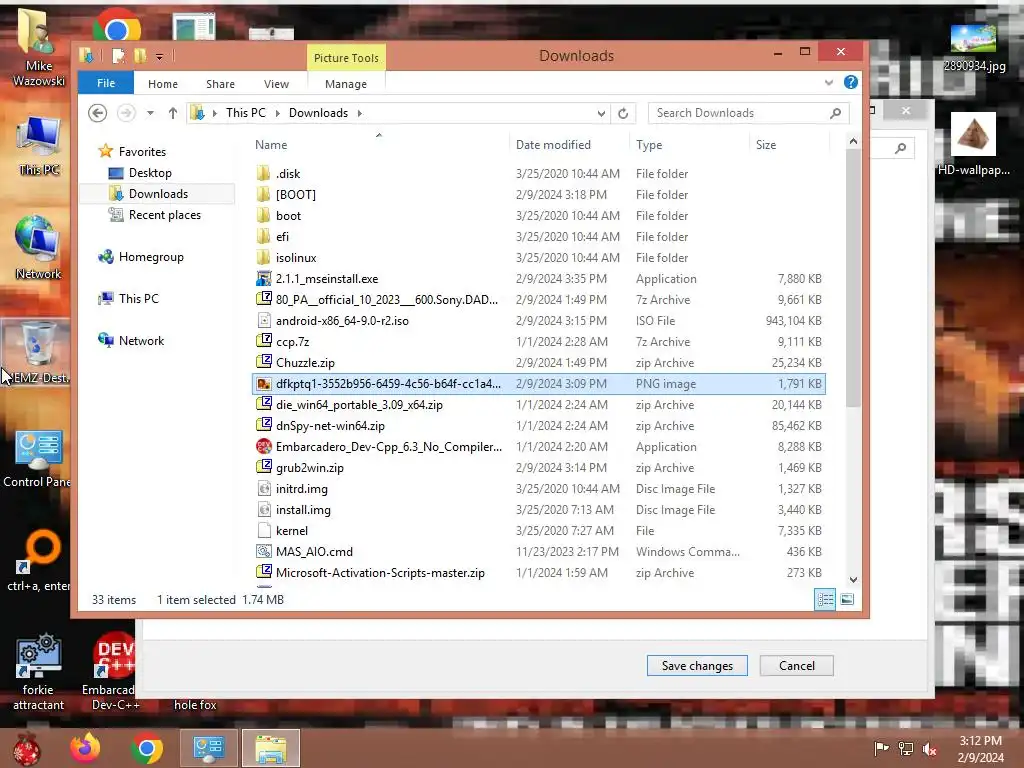
Task: Expand breadcrumb root arrow before This PC
Action: click(214, 113)
